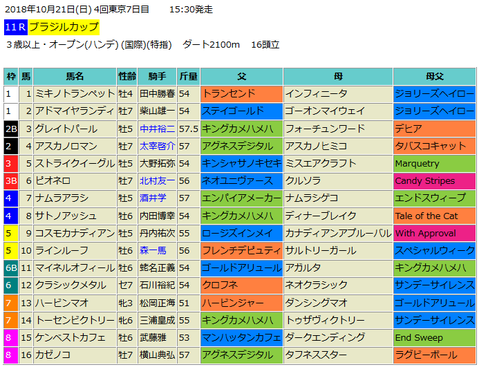This screenshot has height=367, width=479.
Task: Click dam cell アスカノヒミコ
Action: tap(338, 146)
